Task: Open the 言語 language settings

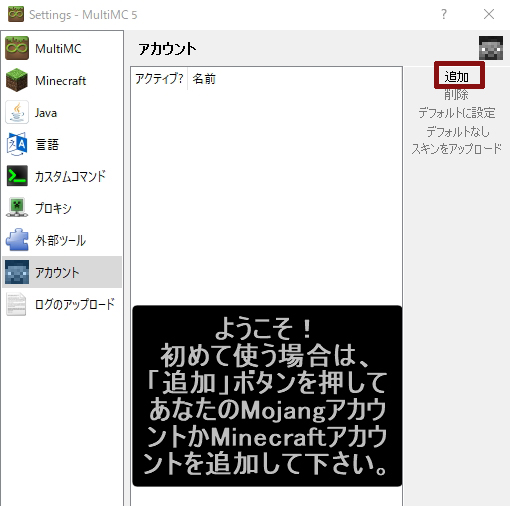Action: (x=47, y=145)
